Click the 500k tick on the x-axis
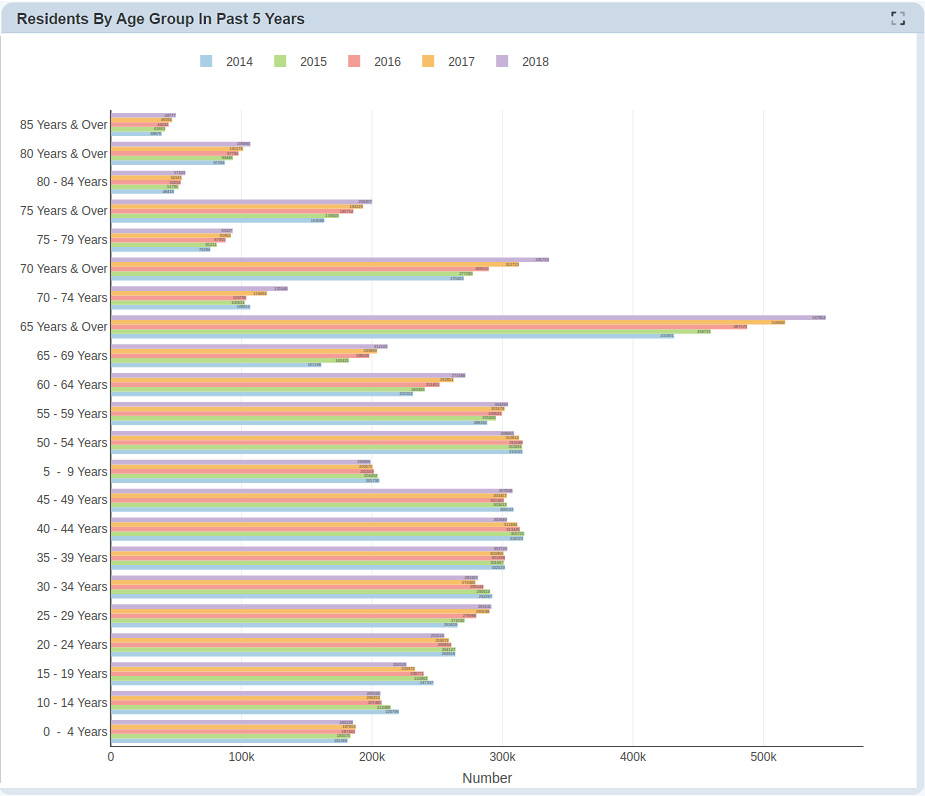The height and width of the screenshot is (796, 925). [763, 758]
